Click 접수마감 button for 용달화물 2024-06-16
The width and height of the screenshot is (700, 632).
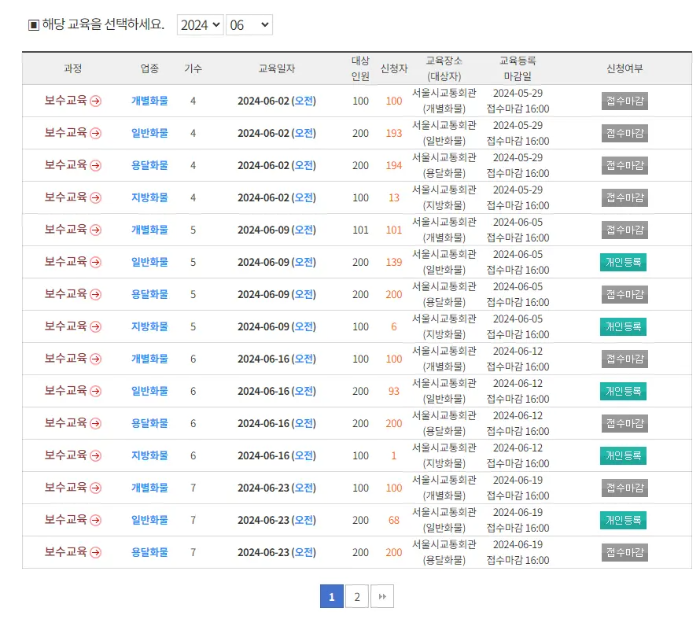(625, 423)
